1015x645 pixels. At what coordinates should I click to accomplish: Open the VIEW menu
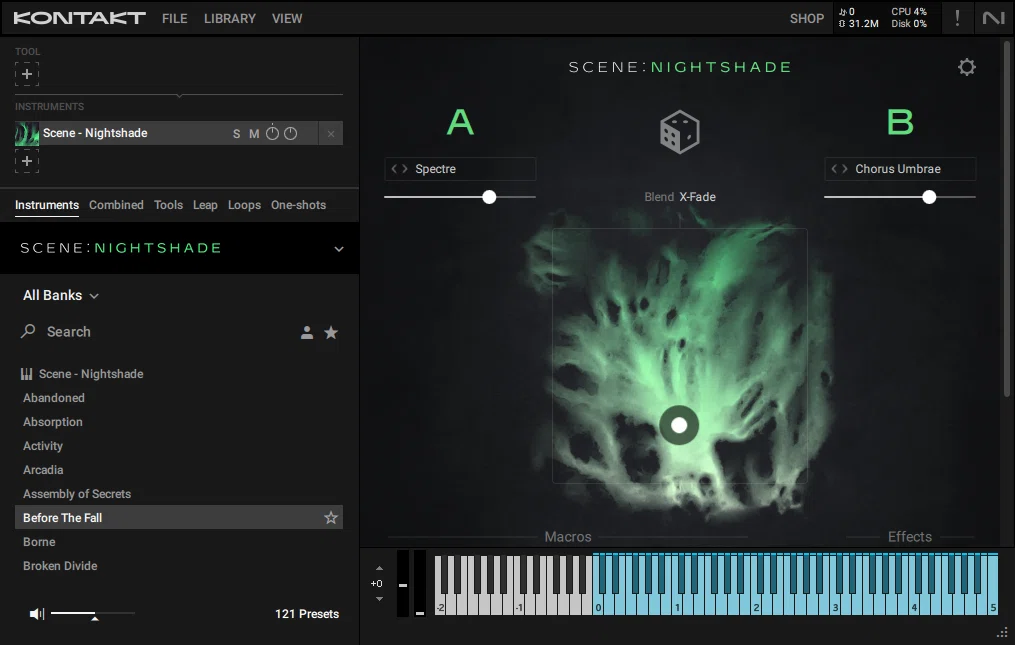(x=287, y=18)
